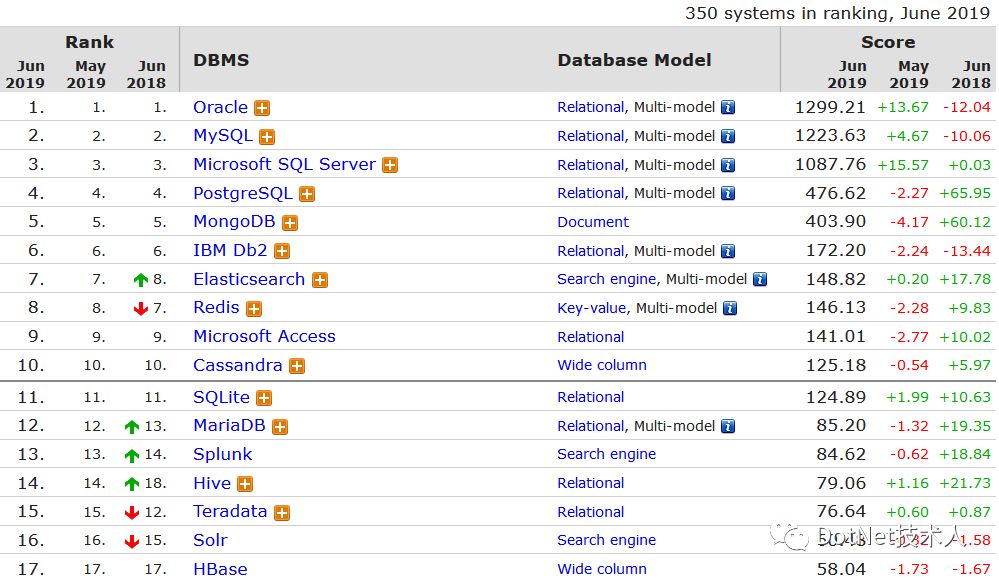Open the Microsoft SQL Server link
This screenshot has height=580, width=999.
click(285, 164)
